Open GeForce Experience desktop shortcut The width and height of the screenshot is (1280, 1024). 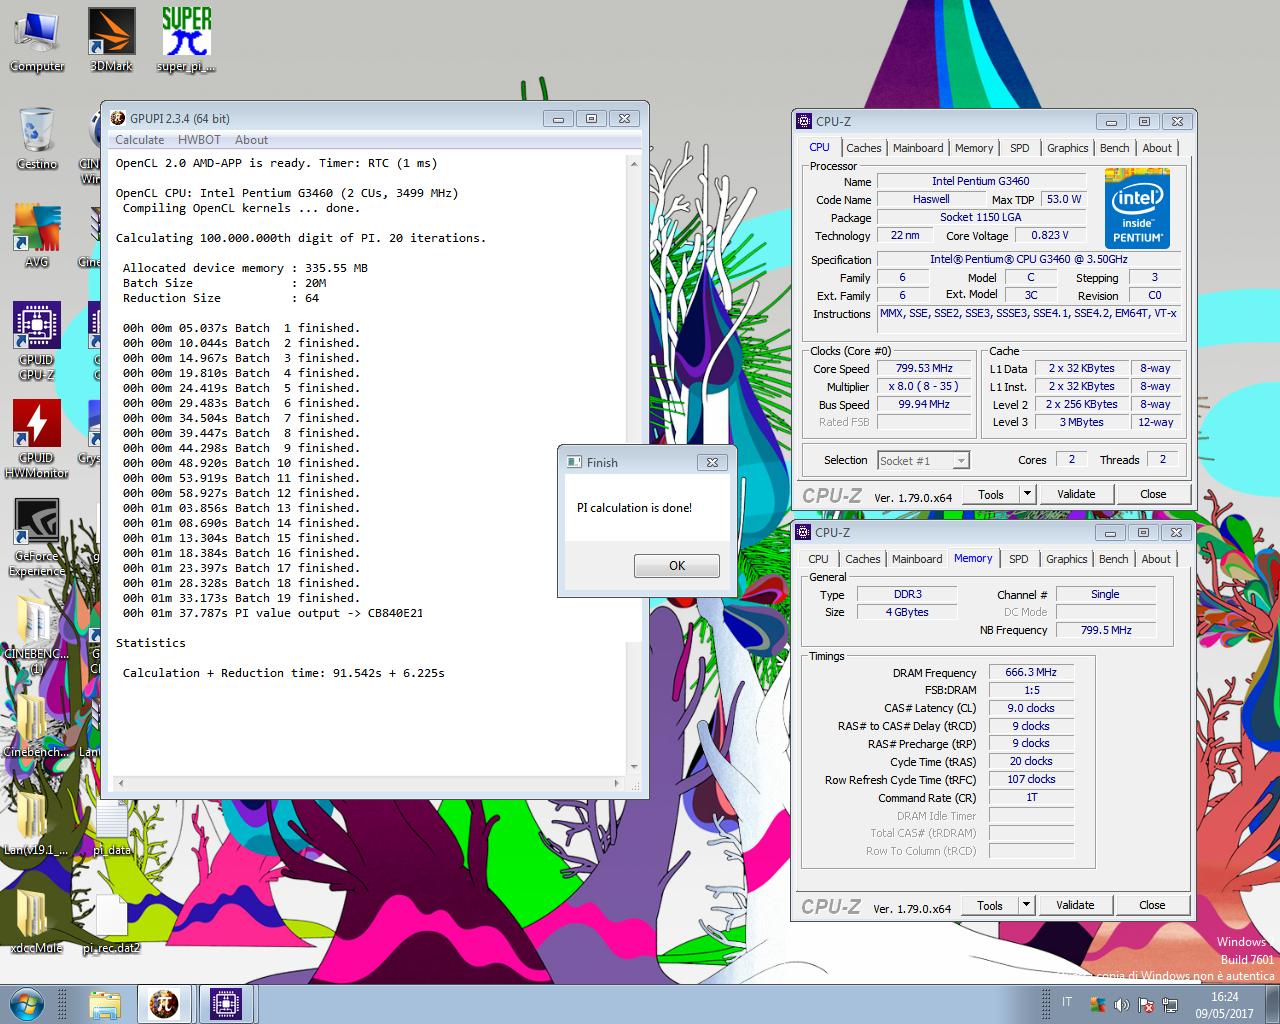pyautogui.click(x=37, y=537)
